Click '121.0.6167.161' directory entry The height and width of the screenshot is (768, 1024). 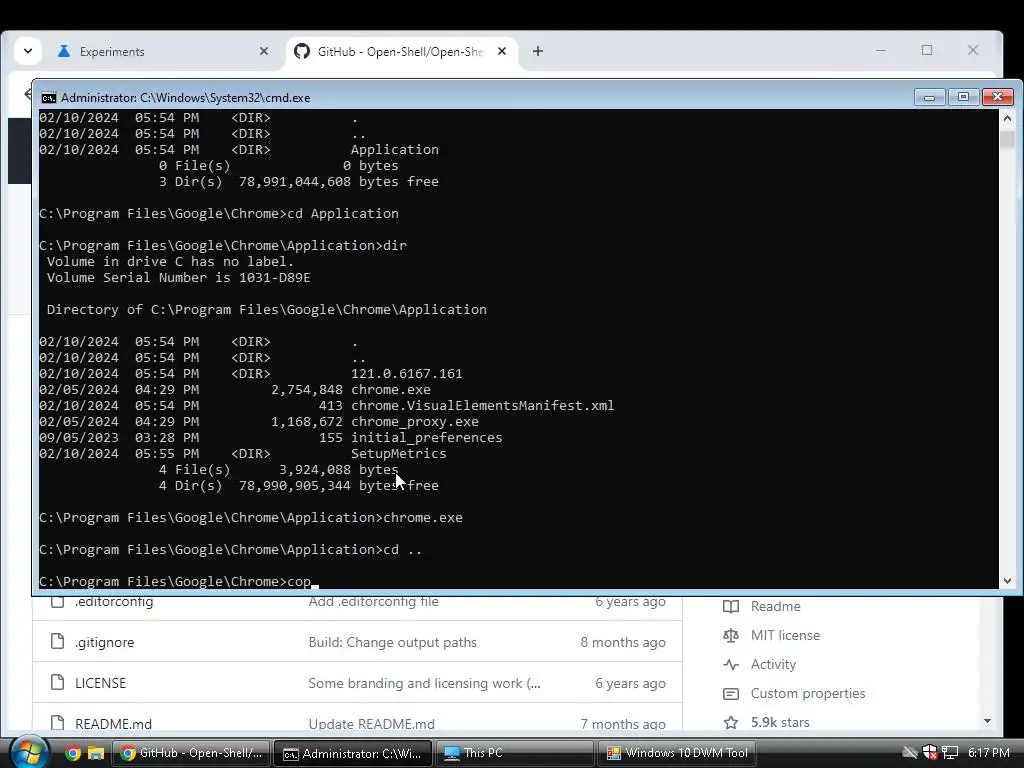pos(406,374)
